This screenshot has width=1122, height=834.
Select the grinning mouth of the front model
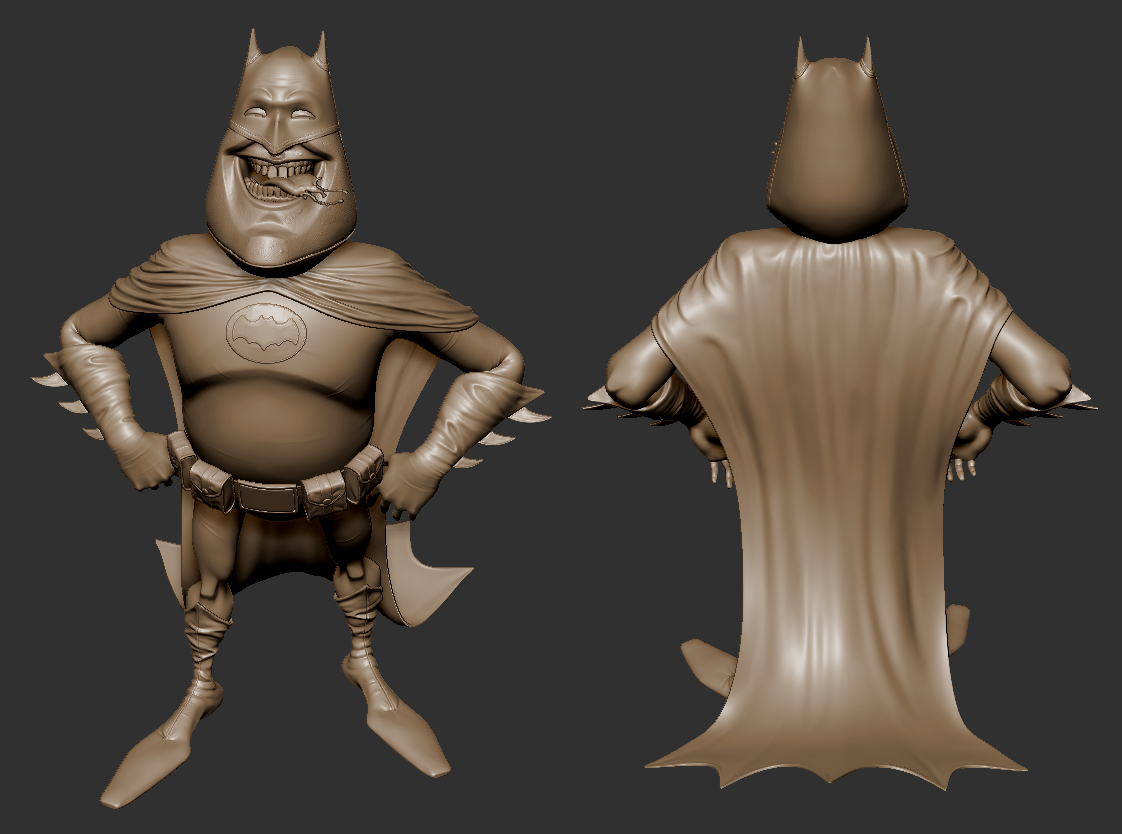[281, 182]
